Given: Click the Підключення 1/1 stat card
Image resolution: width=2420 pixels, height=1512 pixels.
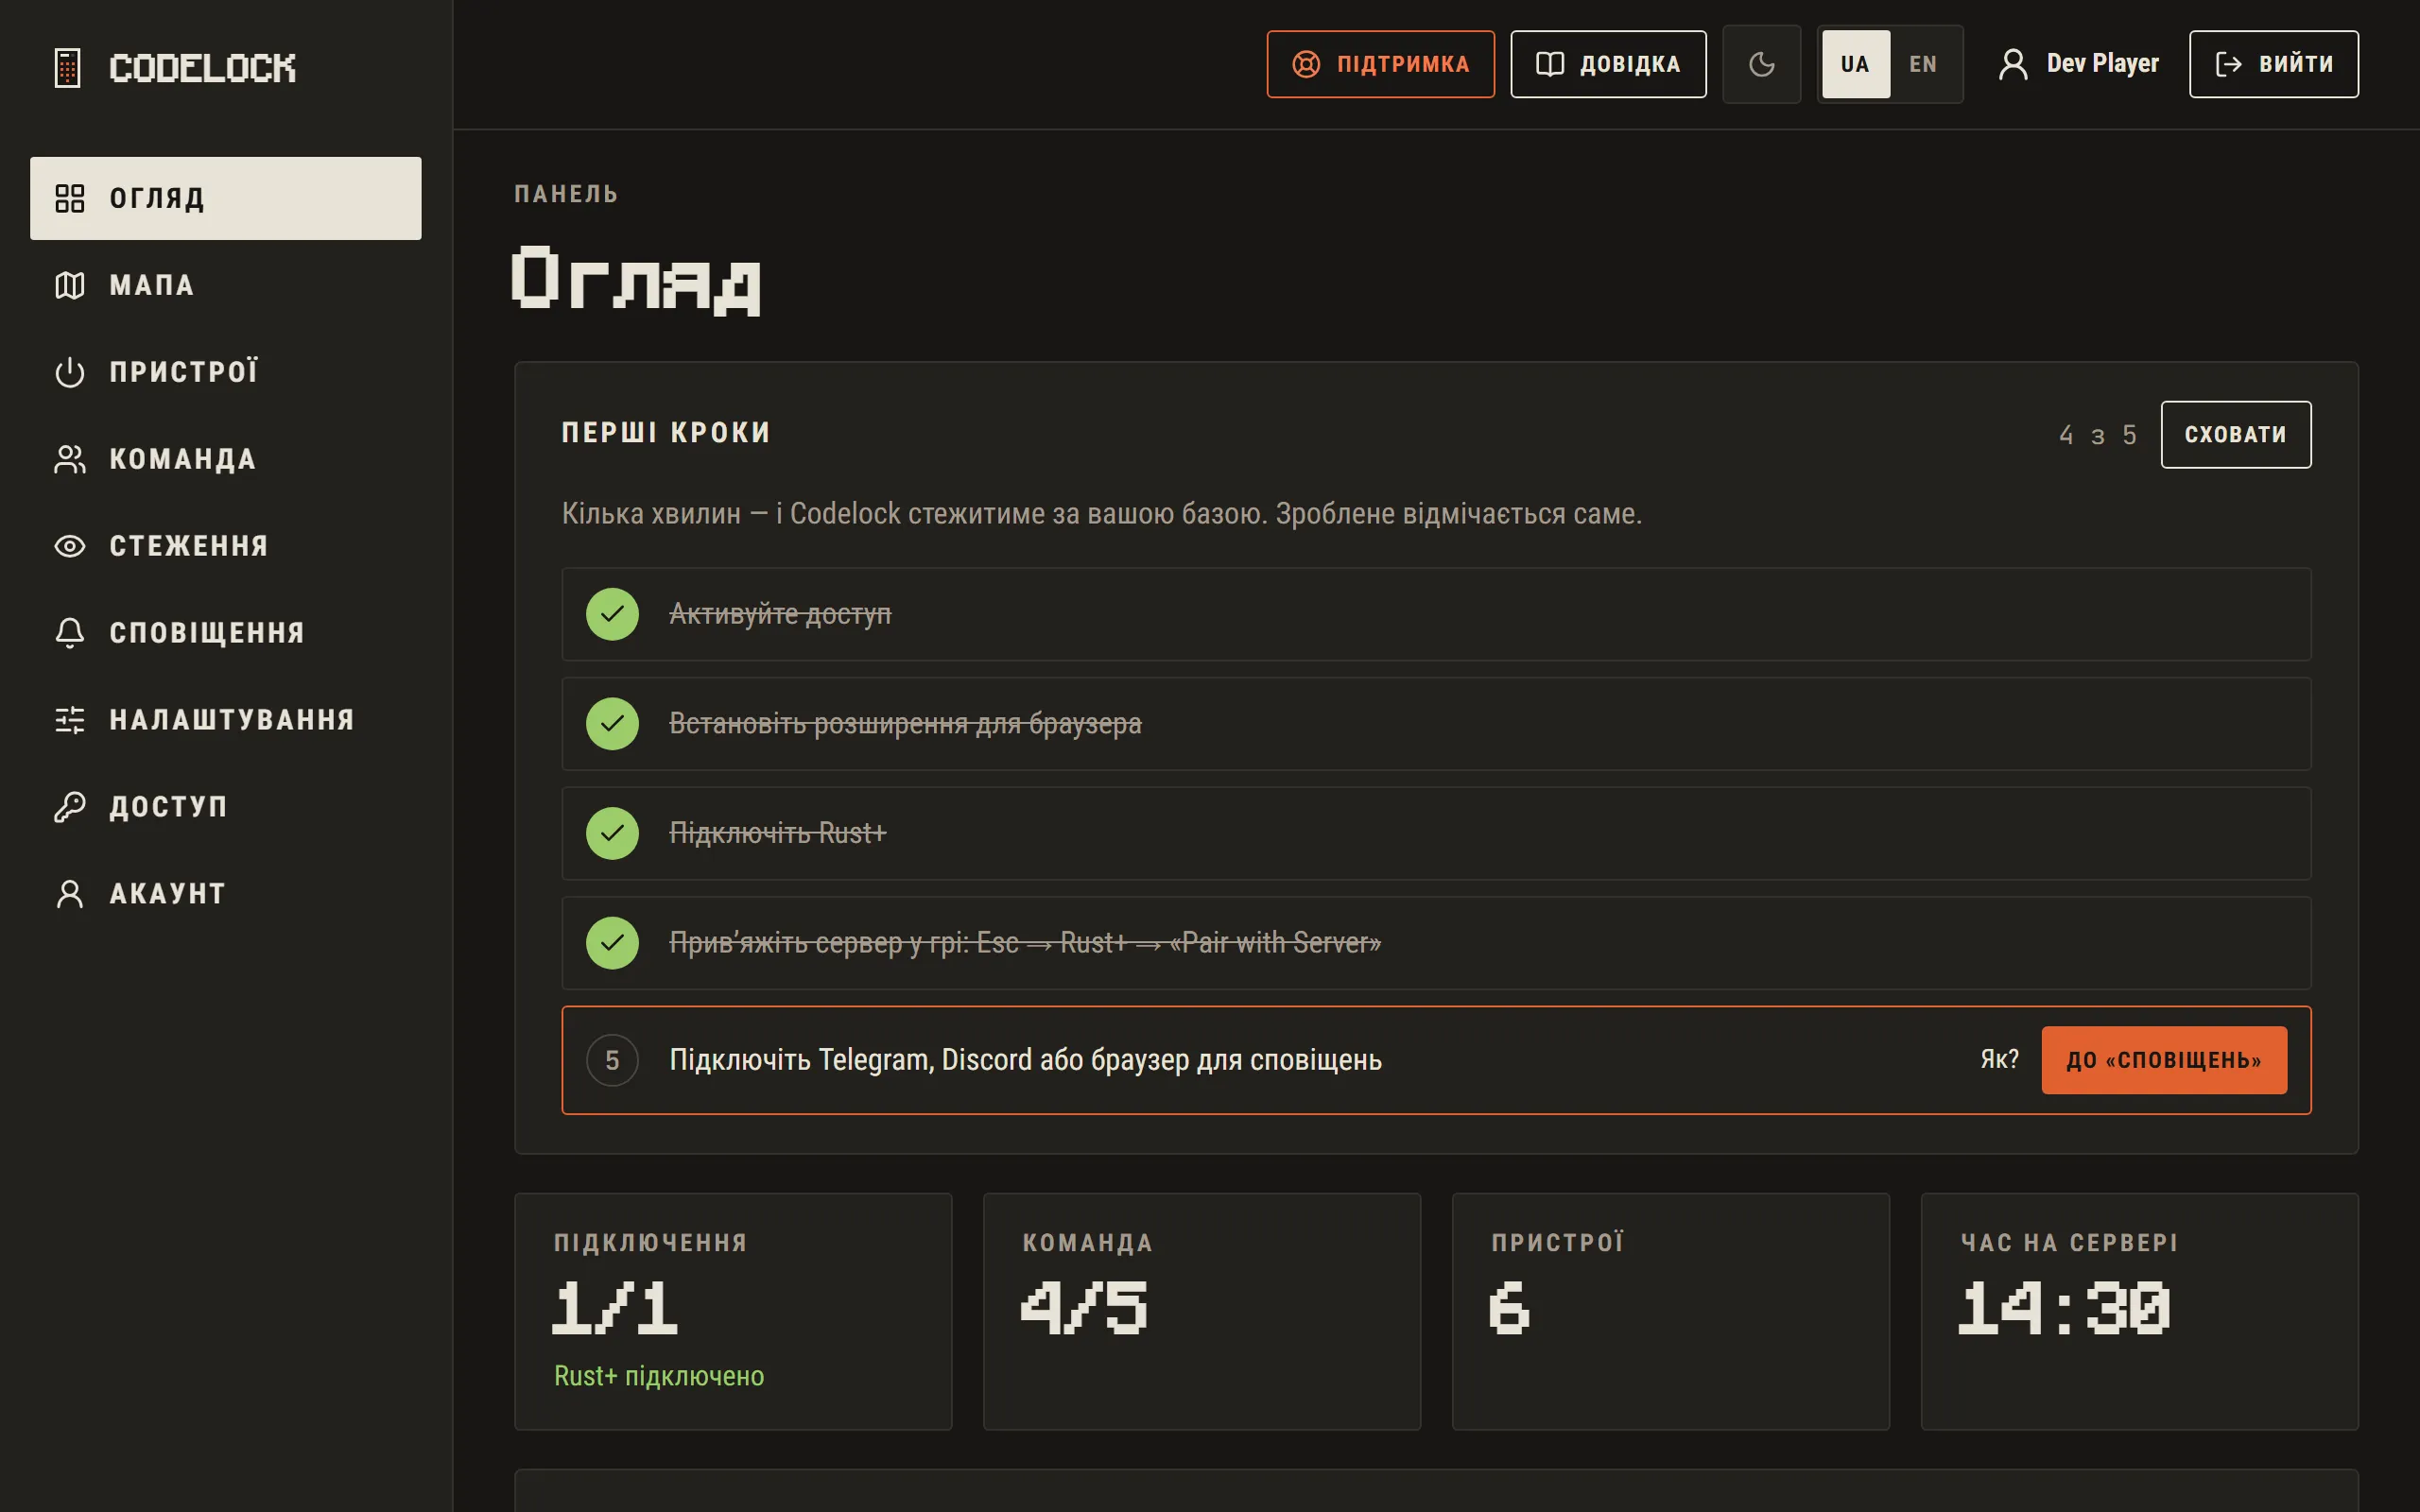Looking at the screenshot, I should pyautogui.click(x=733, y=1311).
